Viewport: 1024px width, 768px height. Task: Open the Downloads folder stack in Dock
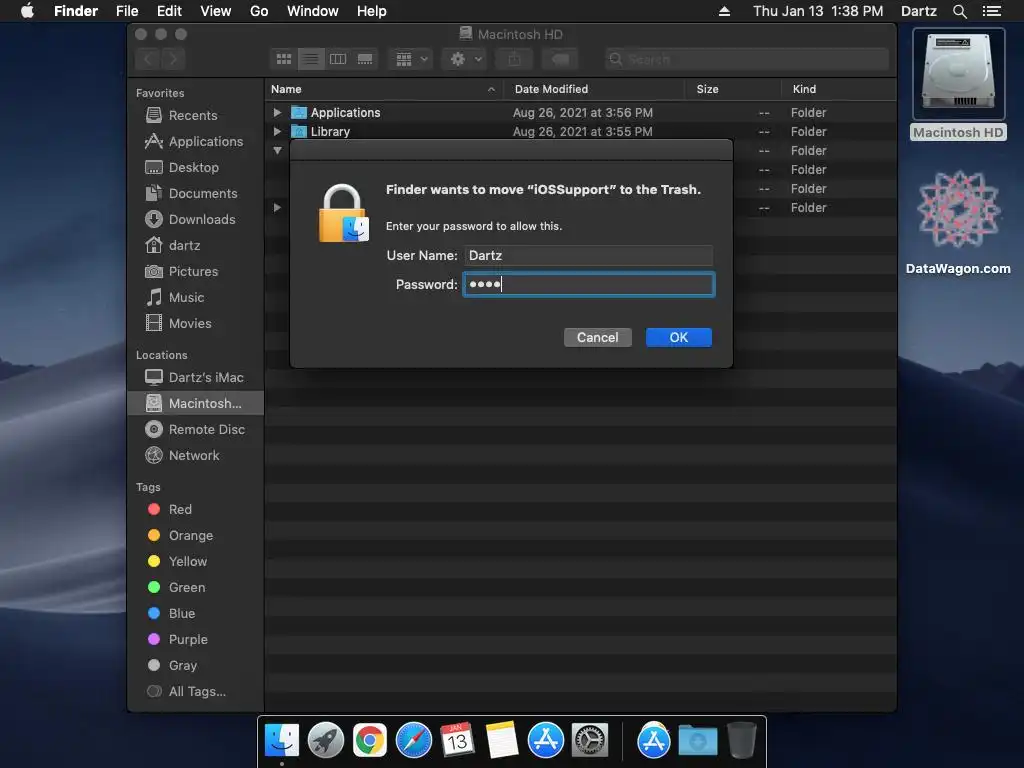[697, 740]
